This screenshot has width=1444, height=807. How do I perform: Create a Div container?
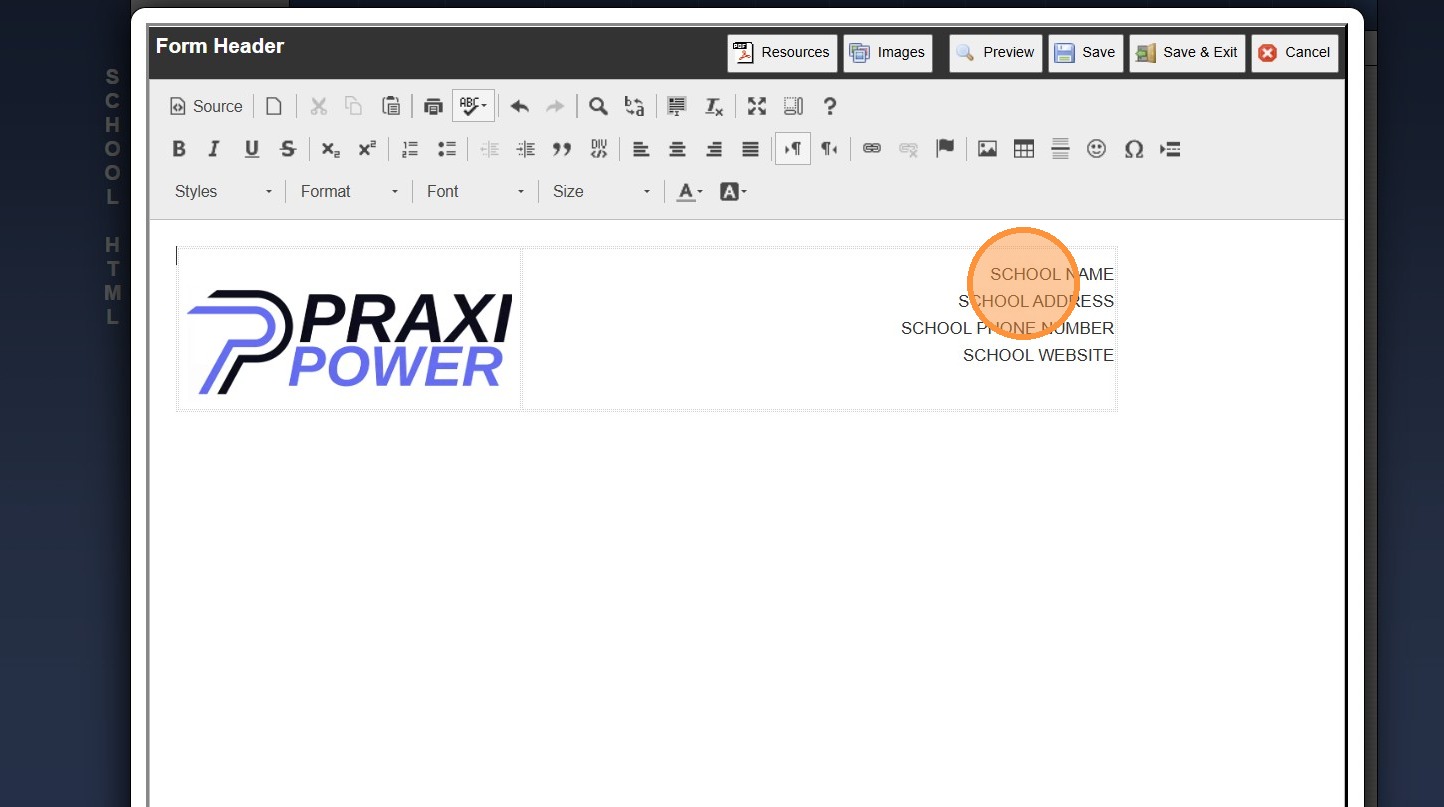coord(599,149)
